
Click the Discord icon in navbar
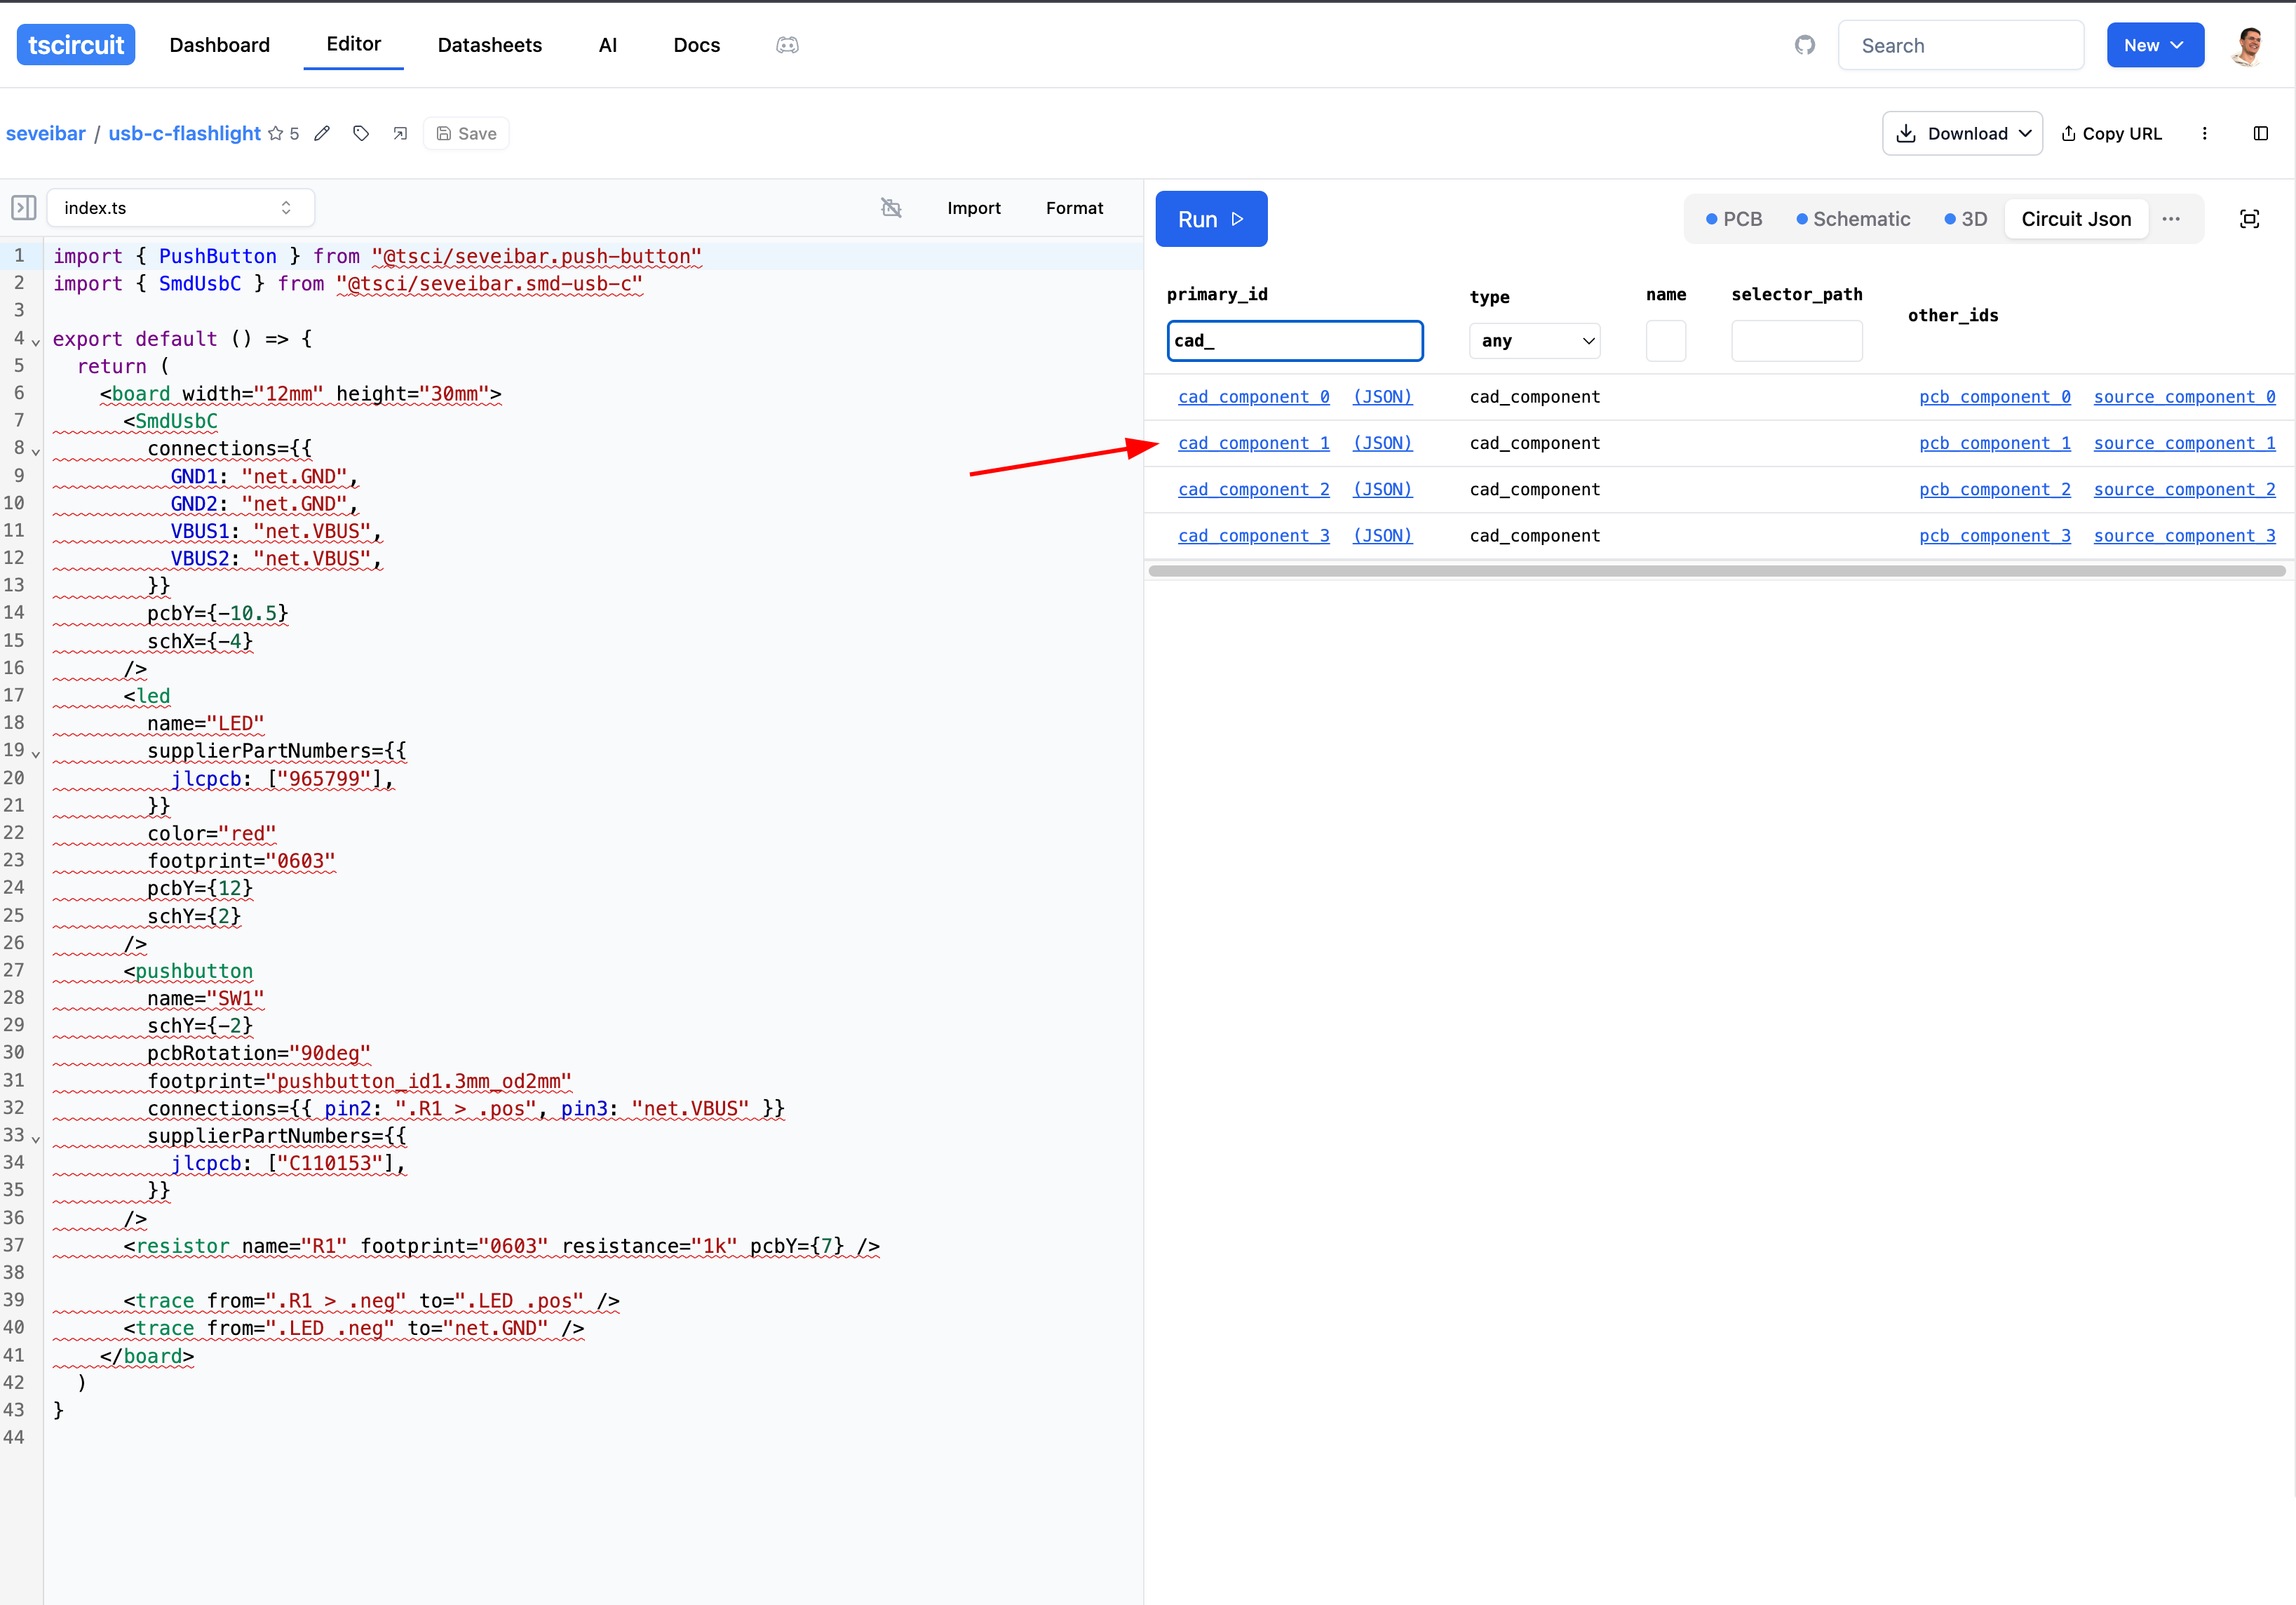787,45
